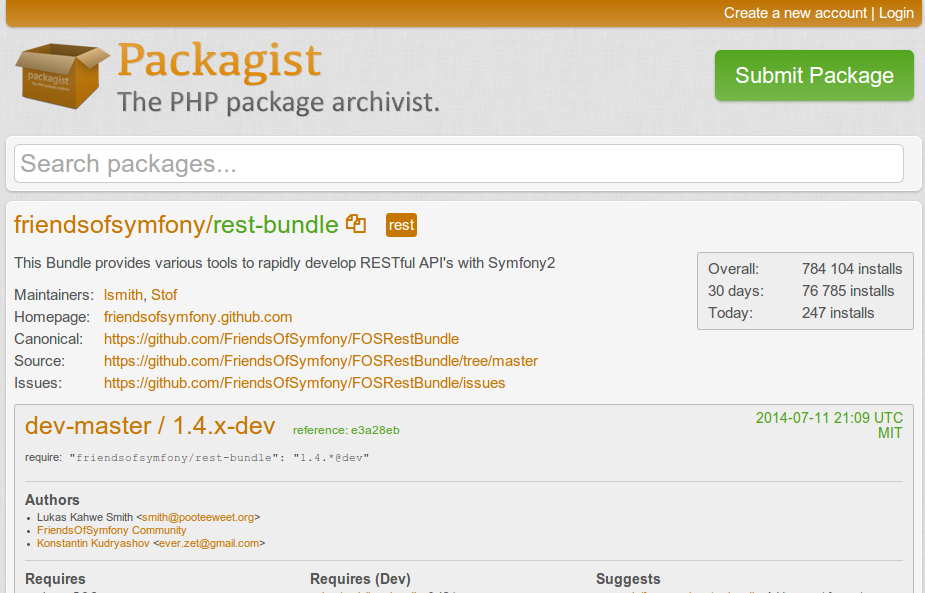925x593 pixels.
Task: Click the dev-master / 1.4.x-dev version heading
Action: pyautogui.click(x=150, y=426)
